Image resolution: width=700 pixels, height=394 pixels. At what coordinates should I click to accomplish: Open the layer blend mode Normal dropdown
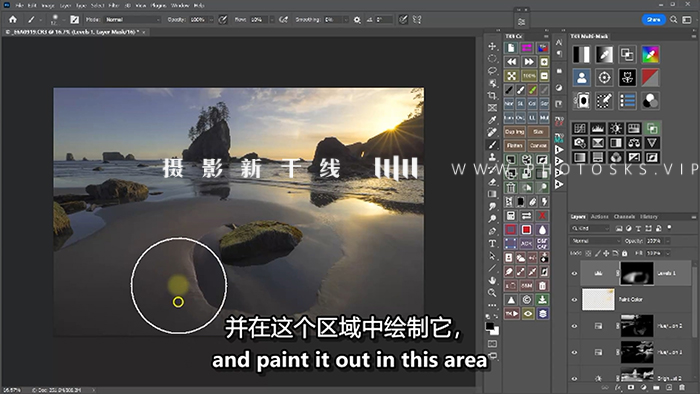pos(596,241)
